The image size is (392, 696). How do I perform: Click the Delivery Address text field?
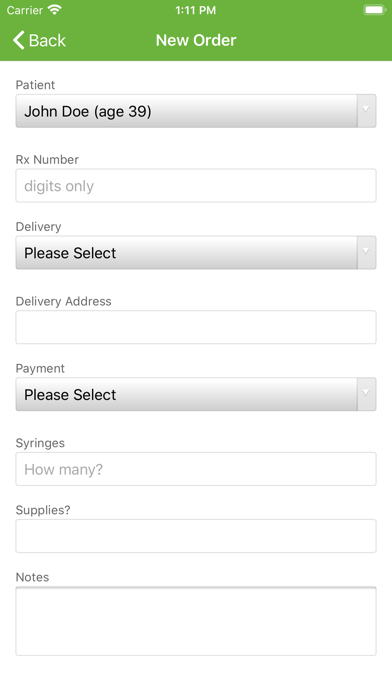[196, 327]
